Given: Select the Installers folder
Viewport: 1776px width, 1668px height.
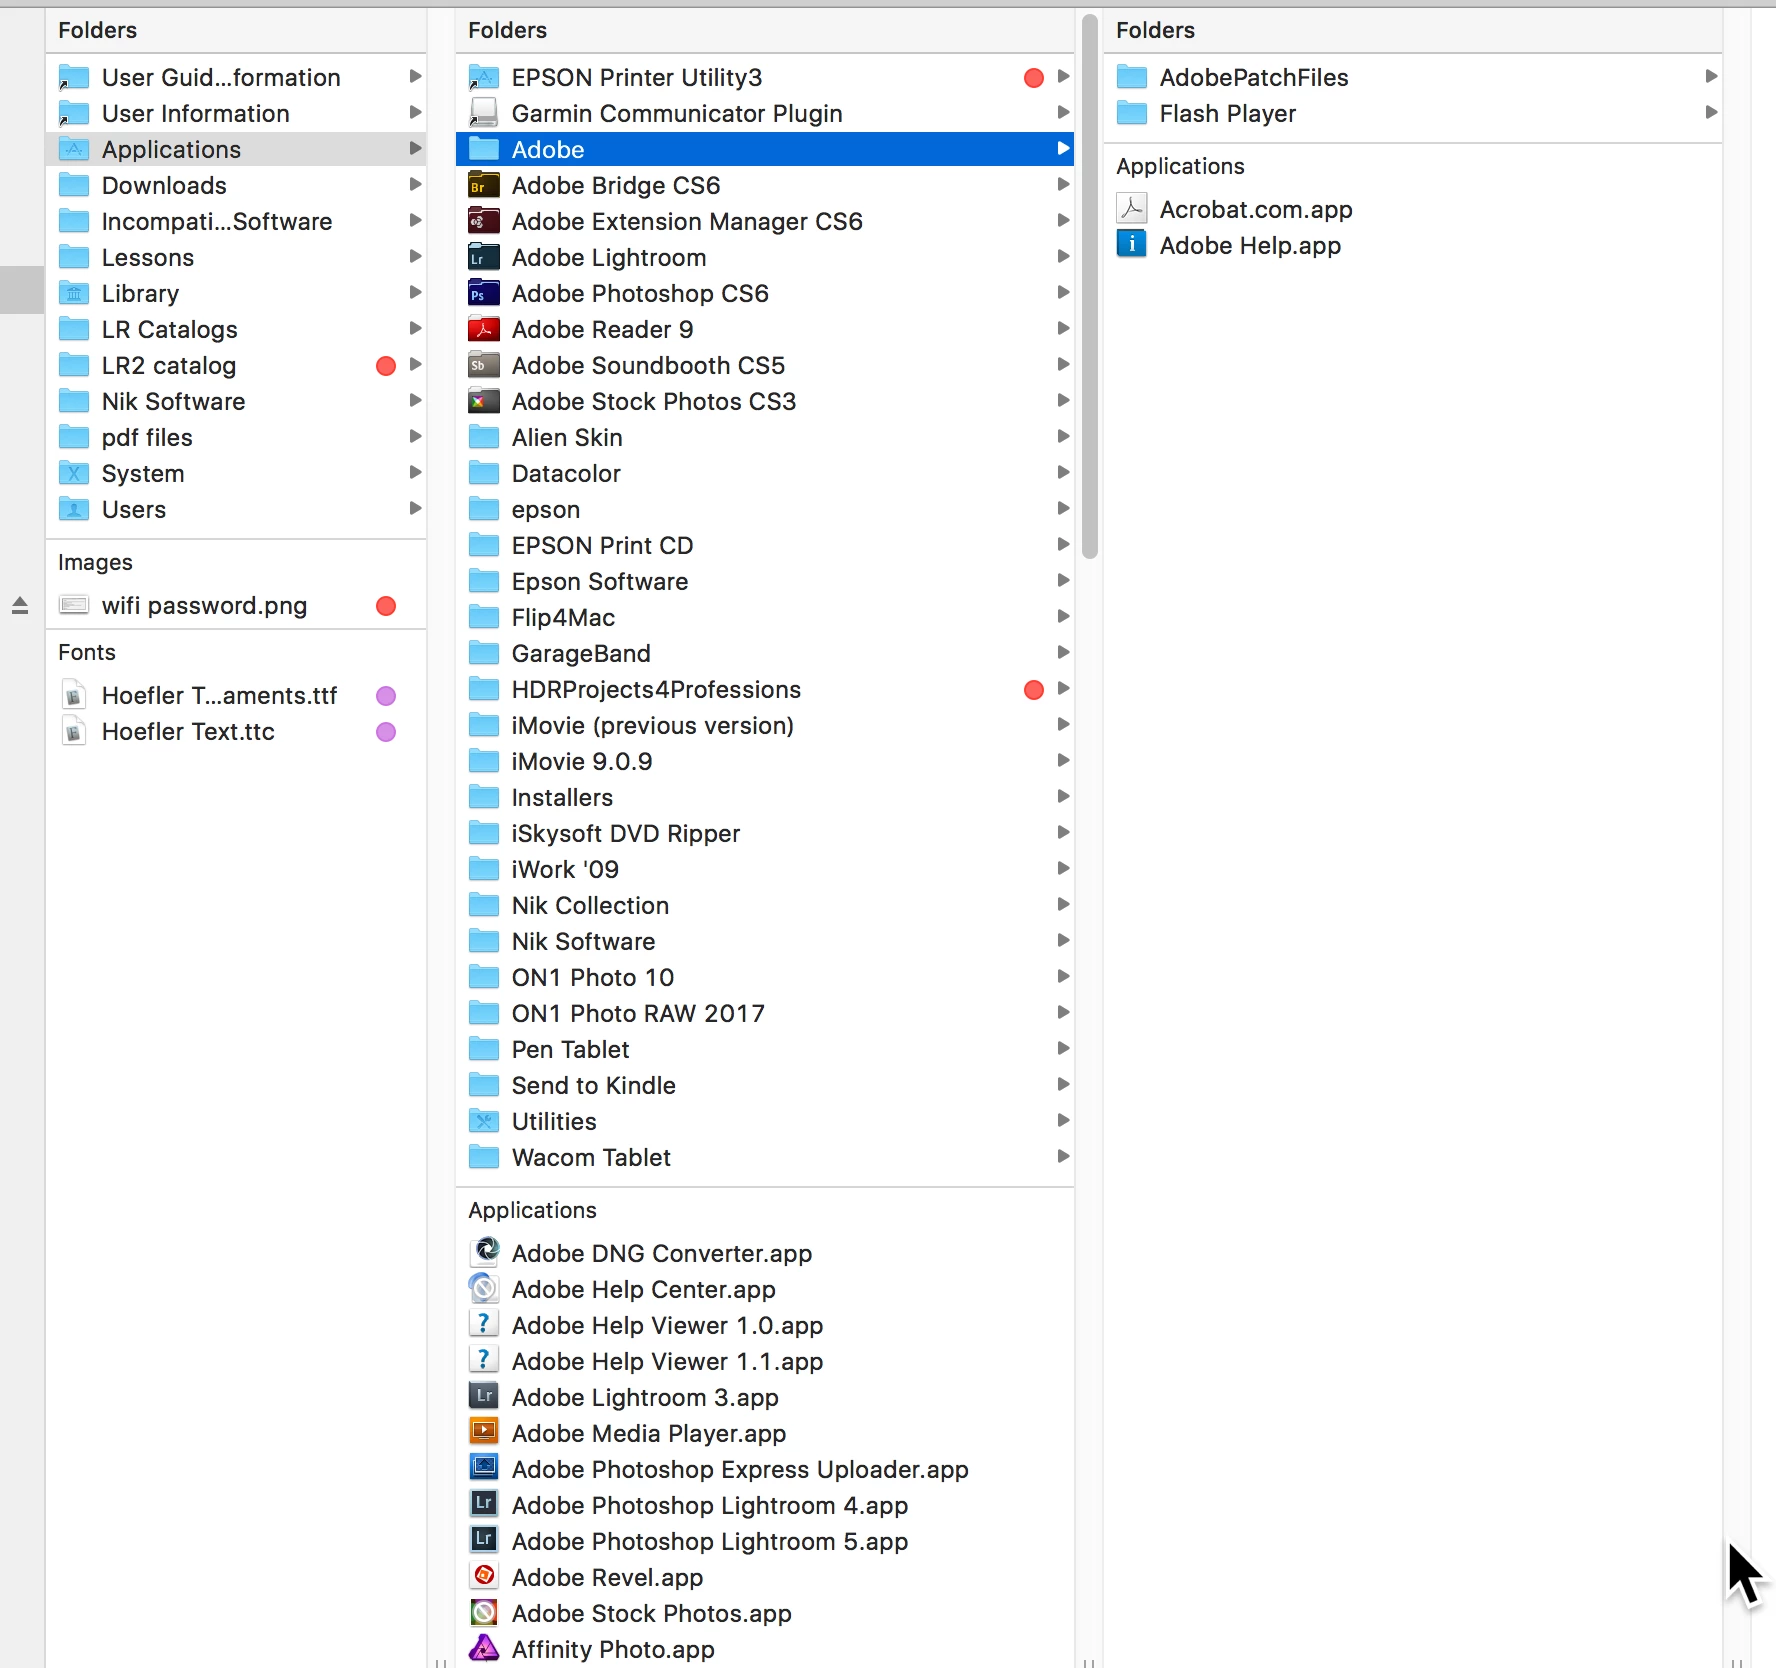Looking at the screenshot, I should click(765, 797).
